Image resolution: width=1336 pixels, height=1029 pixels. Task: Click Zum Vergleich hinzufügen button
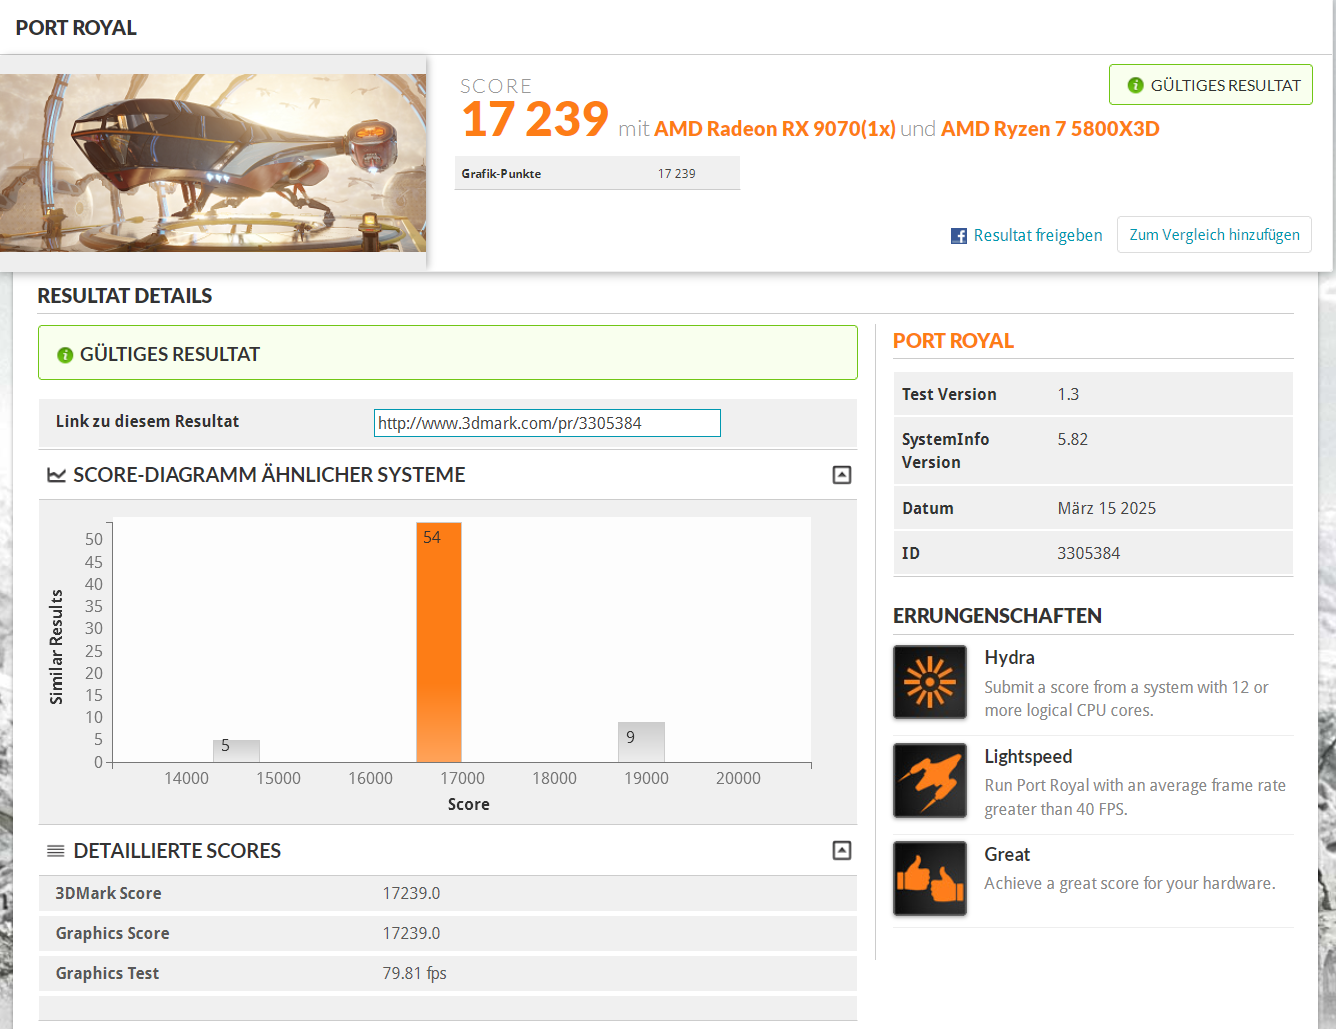(x=1214, y=235)
